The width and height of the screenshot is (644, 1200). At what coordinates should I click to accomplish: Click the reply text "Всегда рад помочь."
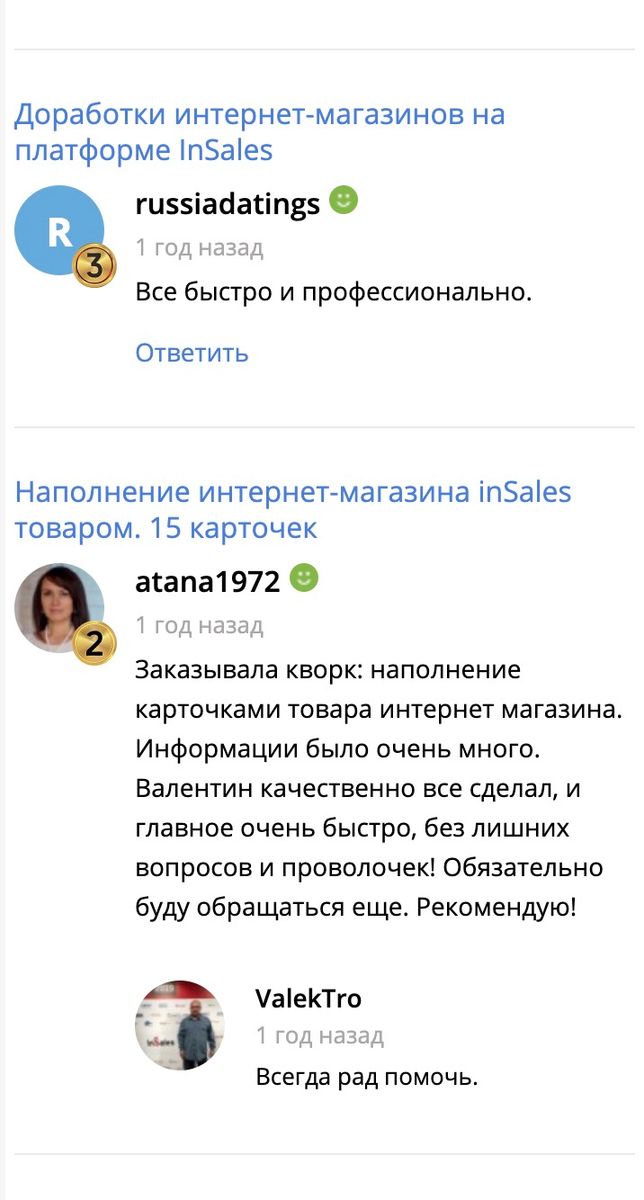366,1077
